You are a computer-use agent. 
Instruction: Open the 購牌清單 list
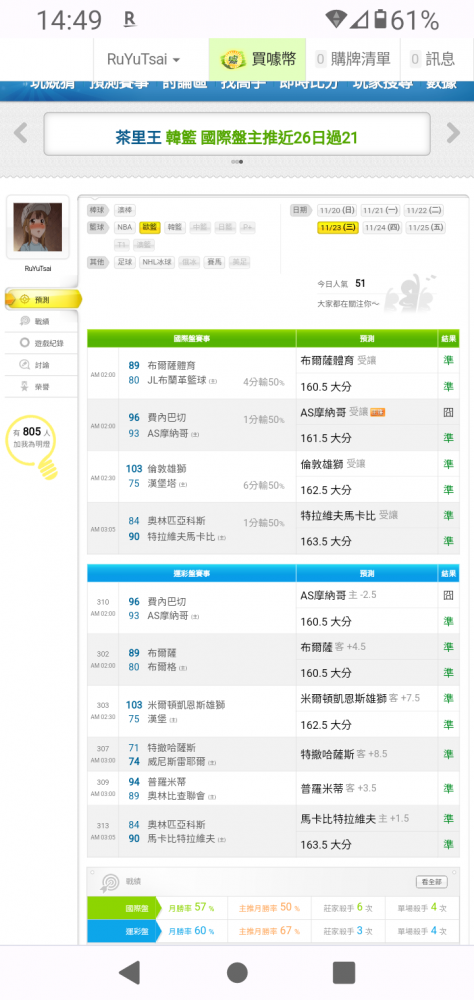pyautogui.click(x=353, y=59)
